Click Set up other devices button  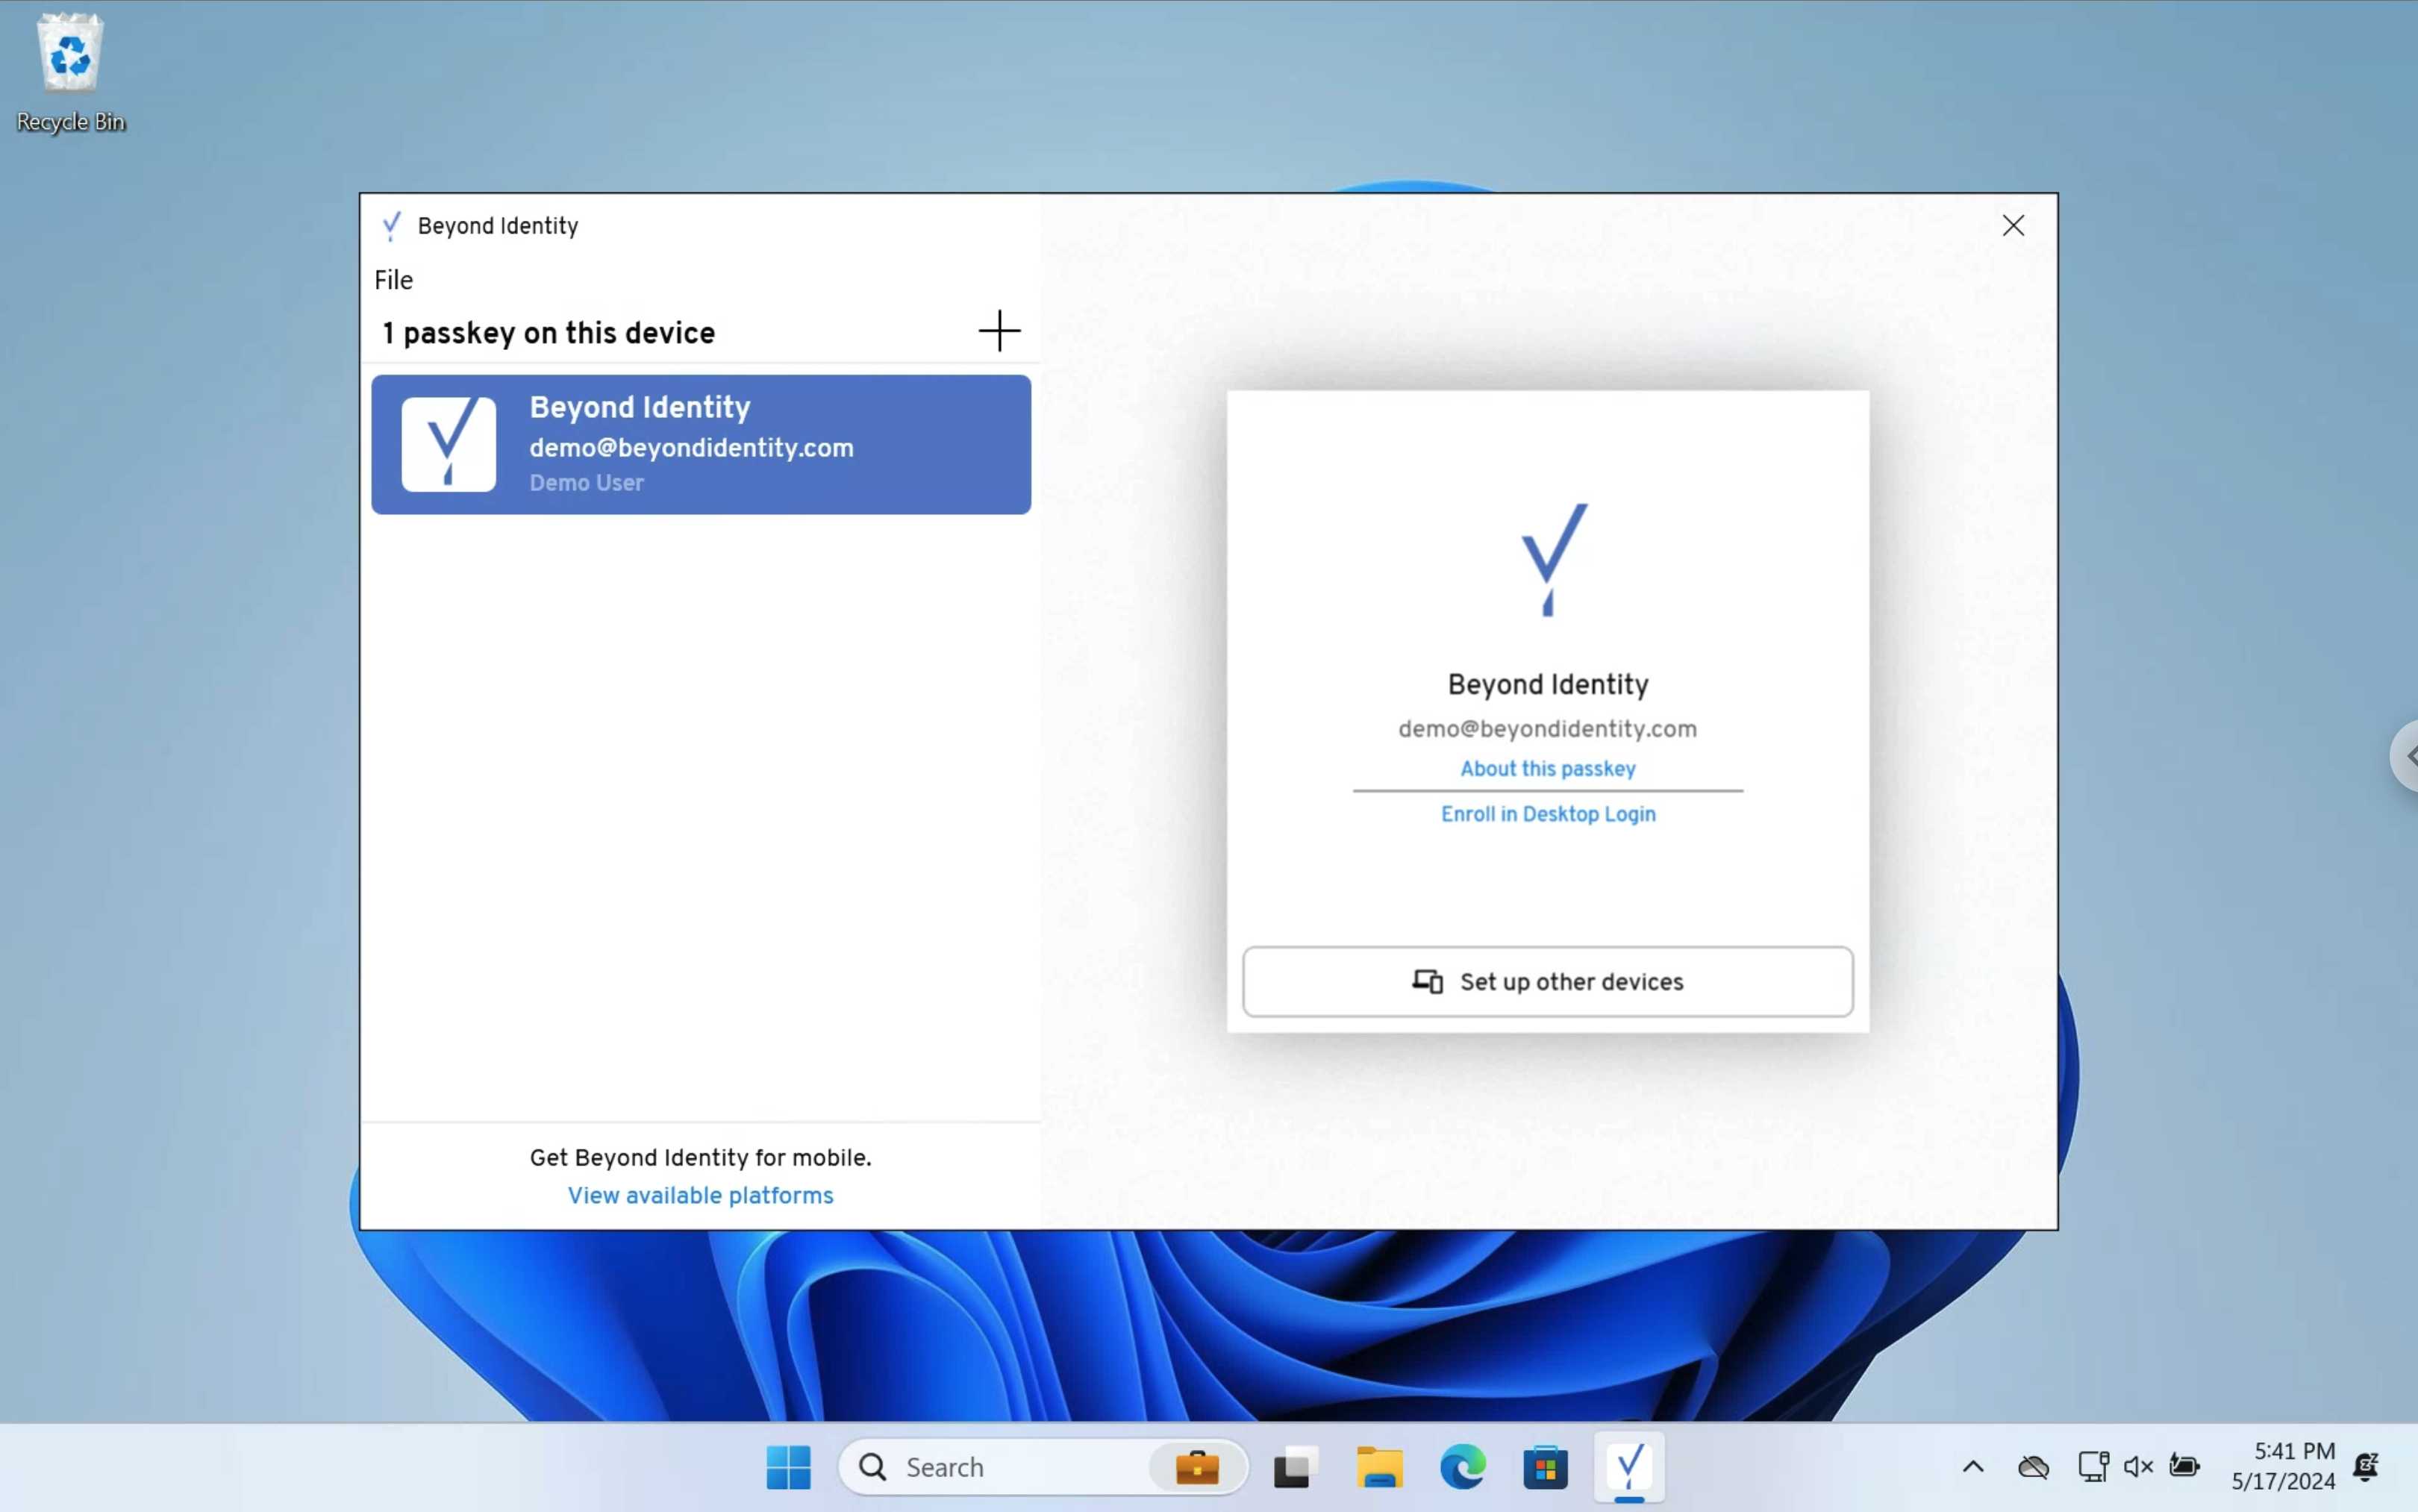[1547, 981]
